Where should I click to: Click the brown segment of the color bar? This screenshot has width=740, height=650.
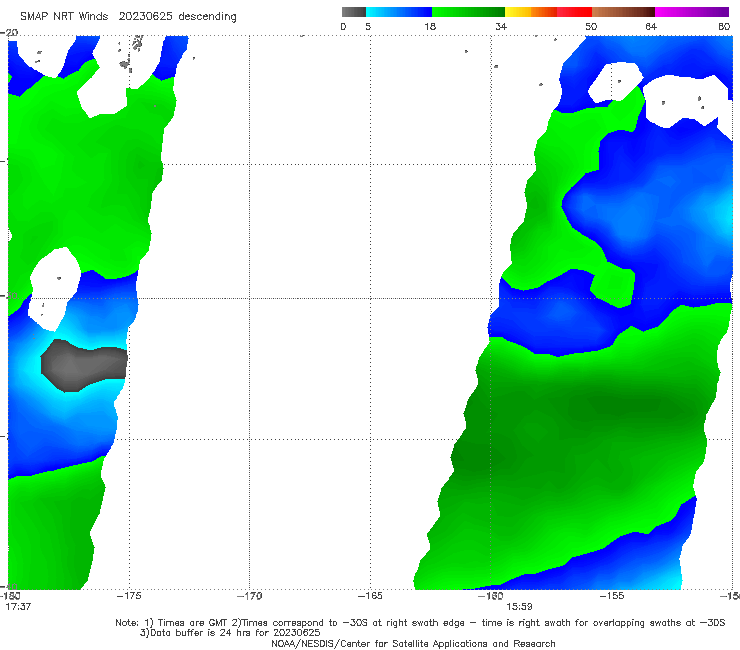coord(623,12)
